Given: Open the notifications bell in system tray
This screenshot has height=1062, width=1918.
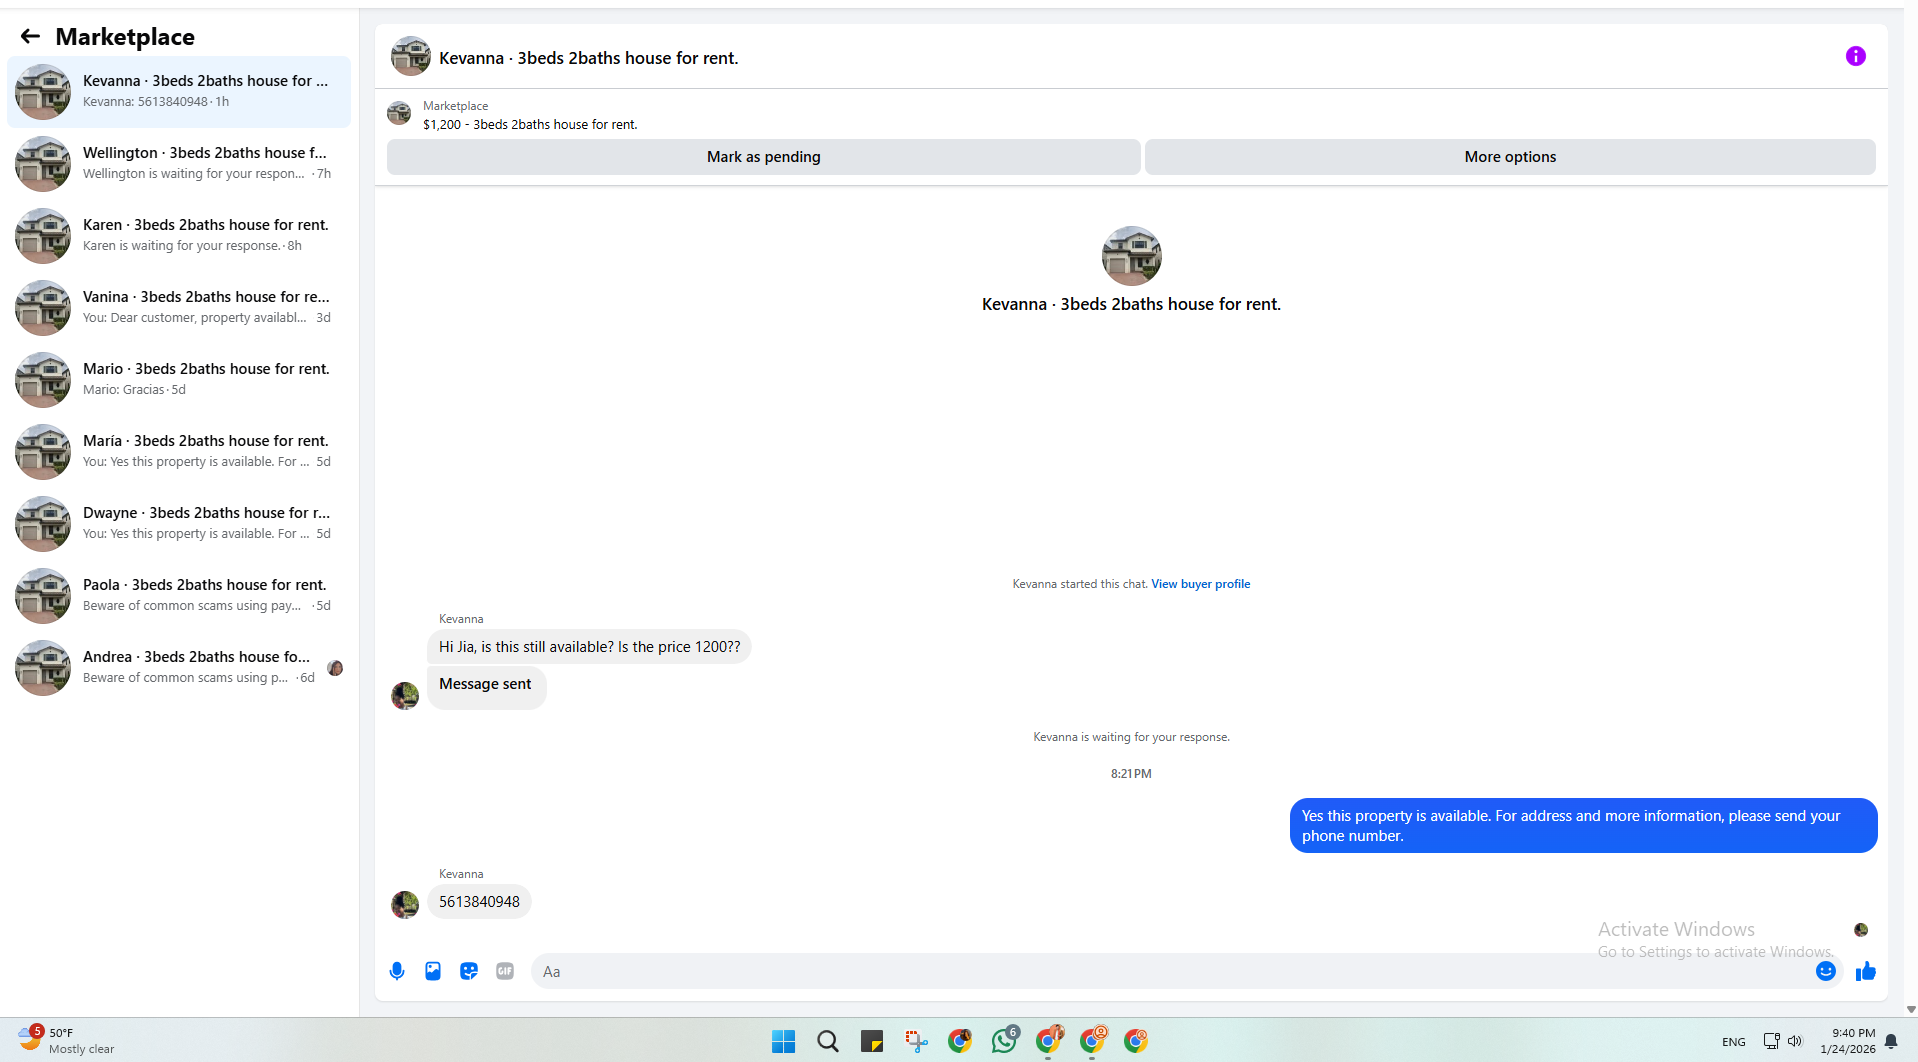Looking at the screenshot, I should 1890,1041.
